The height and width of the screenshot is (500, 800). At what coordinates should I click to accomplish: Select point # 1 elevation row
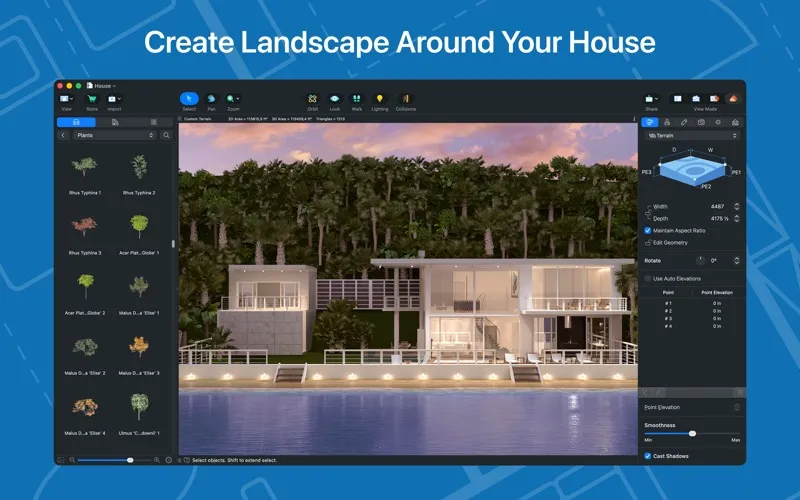pos(692,303)
